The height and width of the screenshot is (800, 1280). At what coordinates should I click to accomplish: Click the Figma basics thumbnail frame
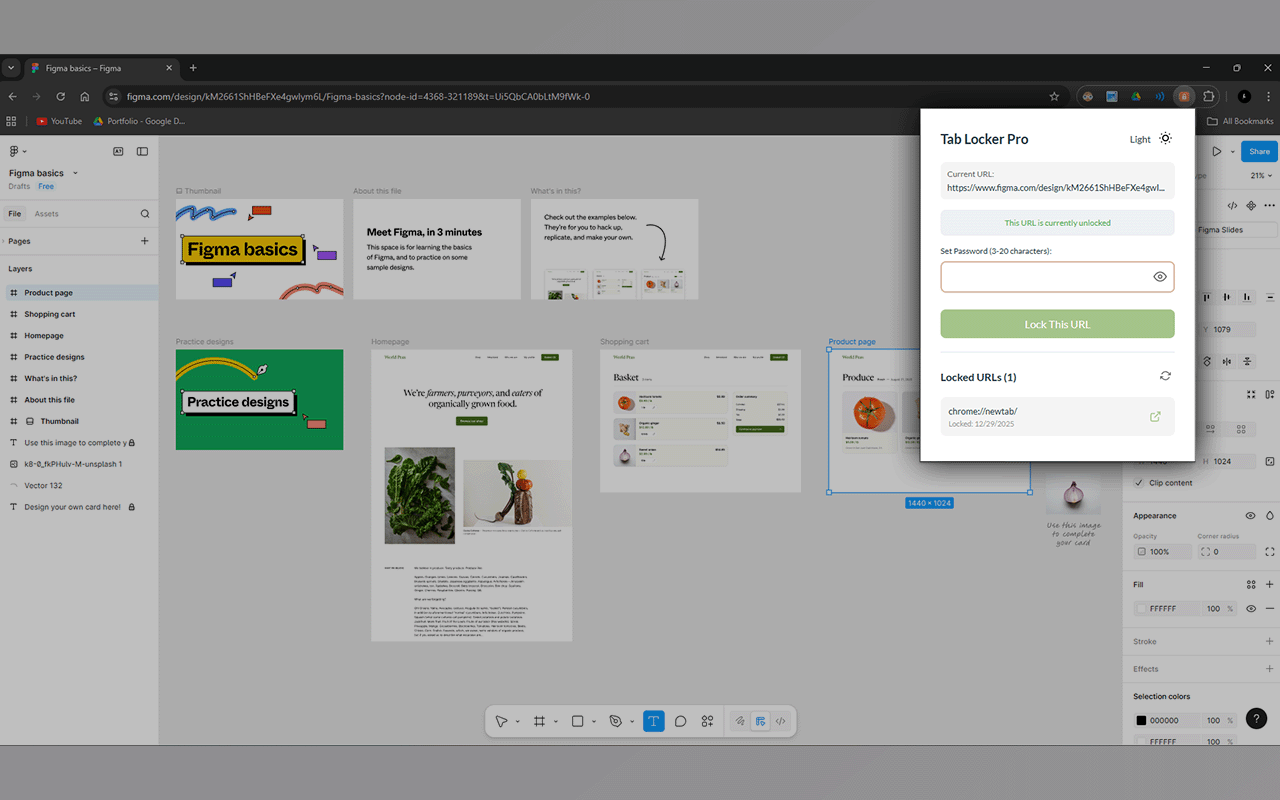tap(259, 249)
